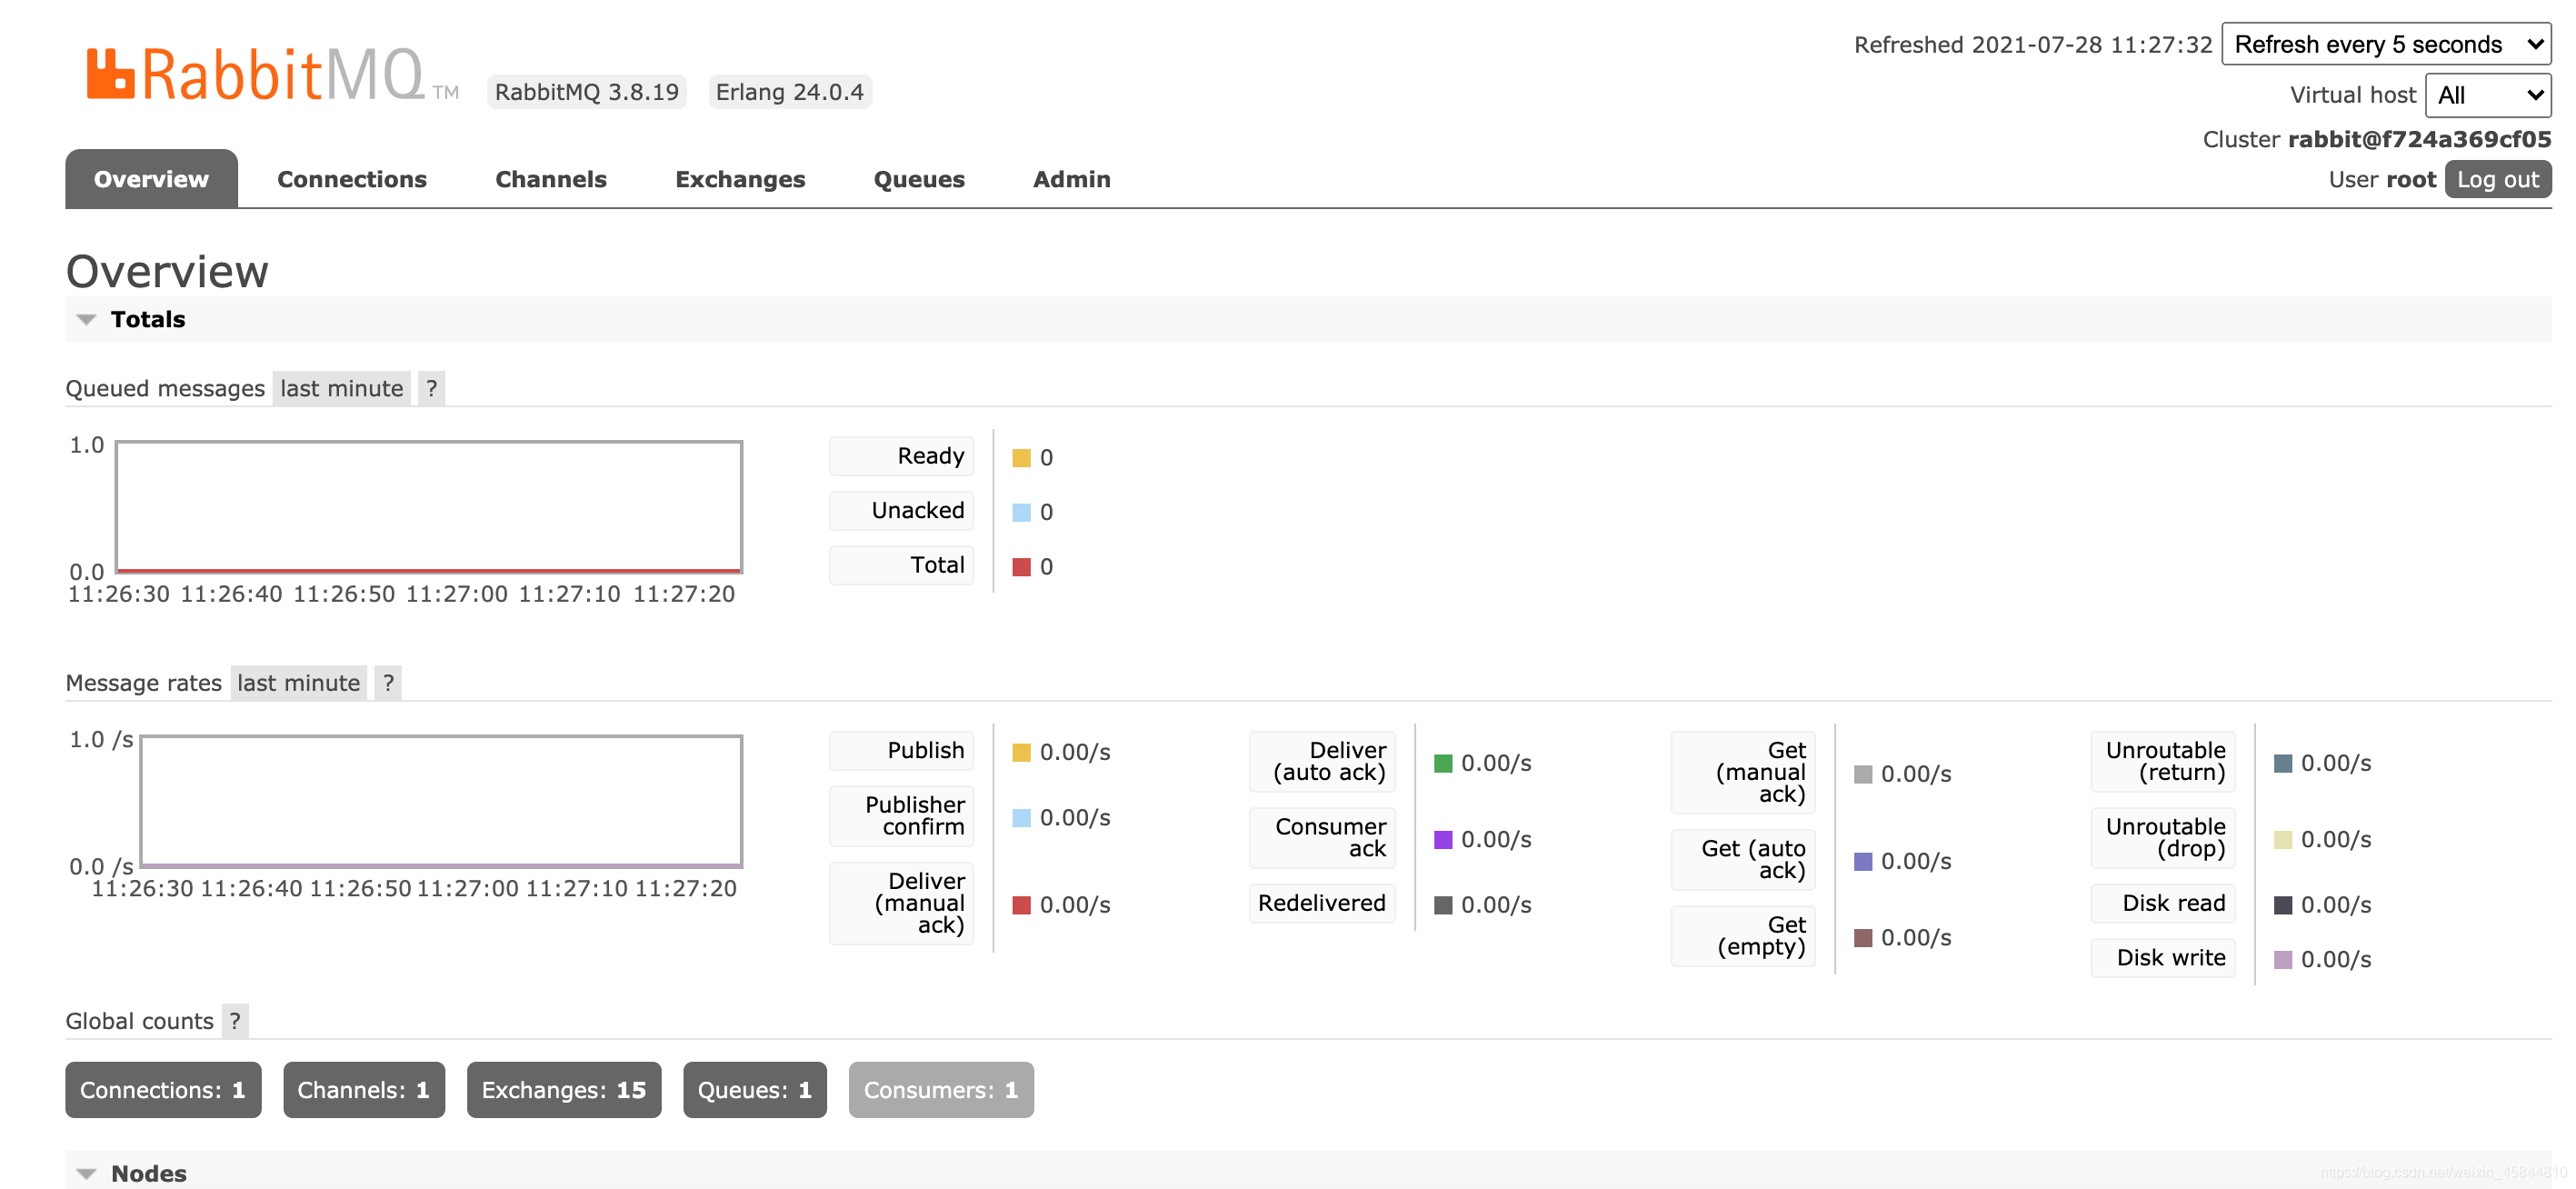
Task: Click the RabbitMQ logo
Action: [x=255, y=75]
